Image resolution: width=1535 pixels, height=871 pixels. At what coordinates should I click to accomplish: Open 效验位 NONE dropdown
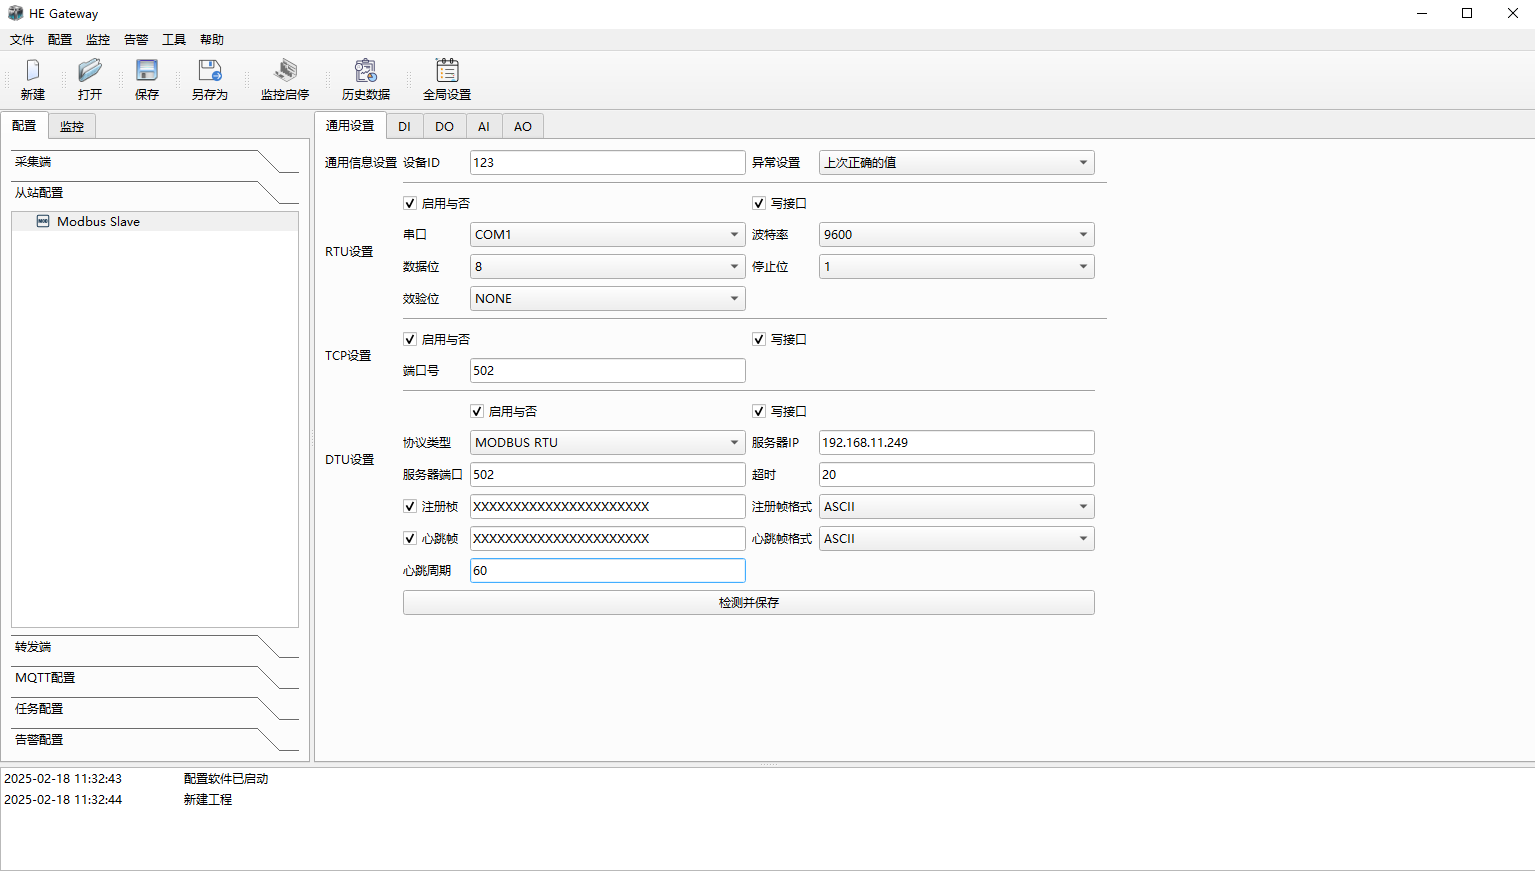(608, 298)
